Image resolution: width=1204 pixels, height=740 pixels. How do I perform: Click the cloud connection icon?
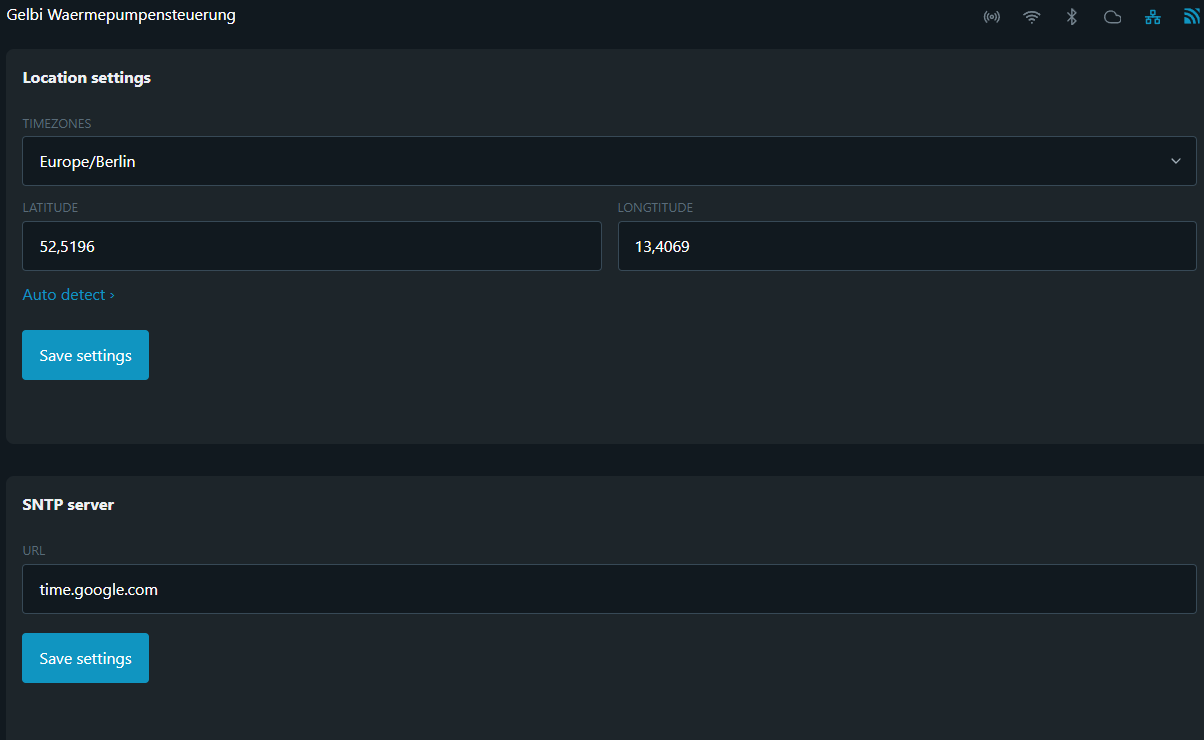pyautogui.click(x=1112, y=17)
